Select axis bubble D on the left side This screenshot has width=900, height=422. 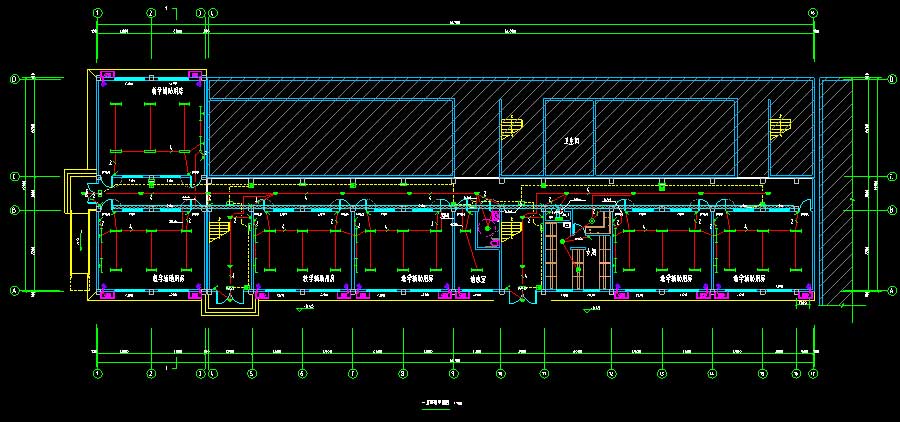pyautogui.click(x=14, y=79)
